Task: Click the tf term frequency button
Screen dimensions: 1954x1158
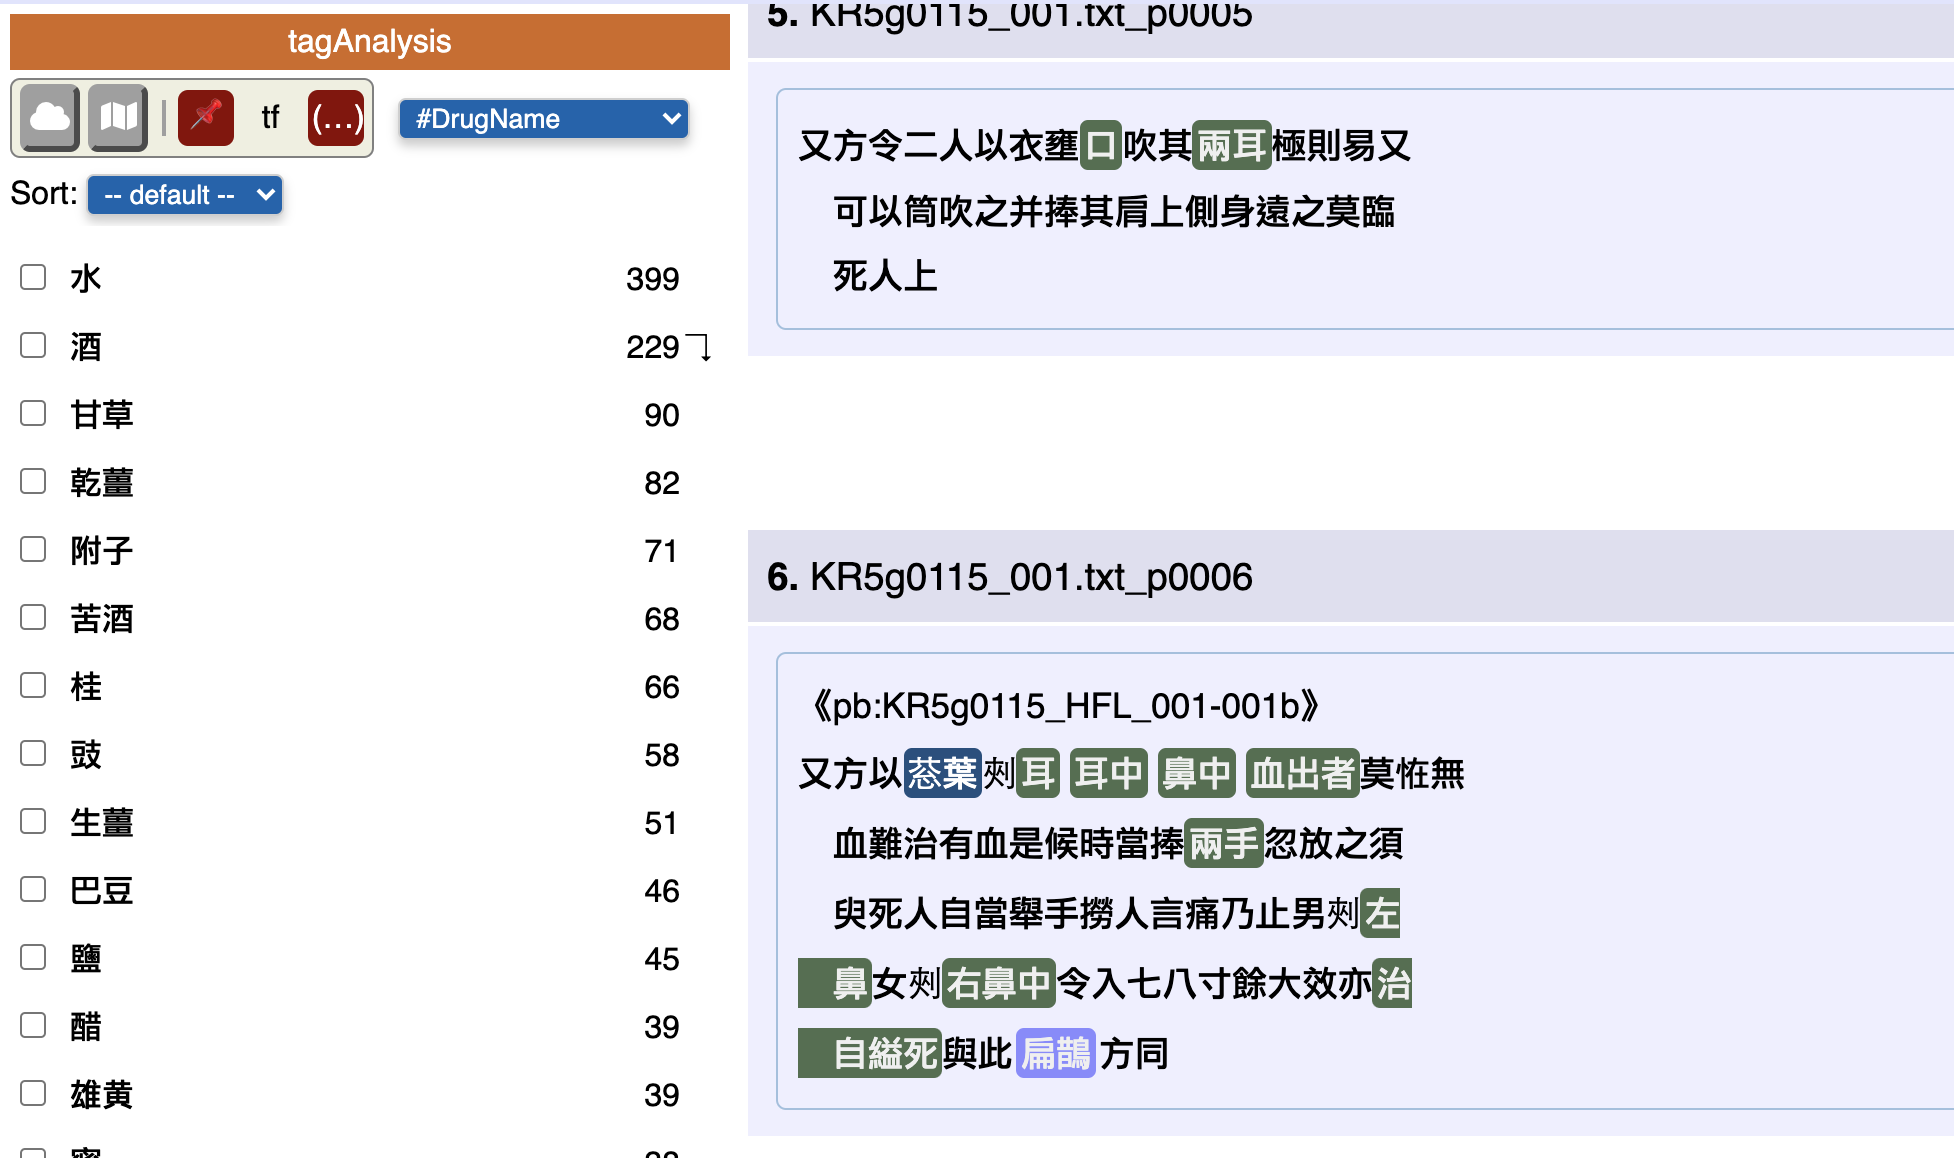Action: (x=270, y=118)
